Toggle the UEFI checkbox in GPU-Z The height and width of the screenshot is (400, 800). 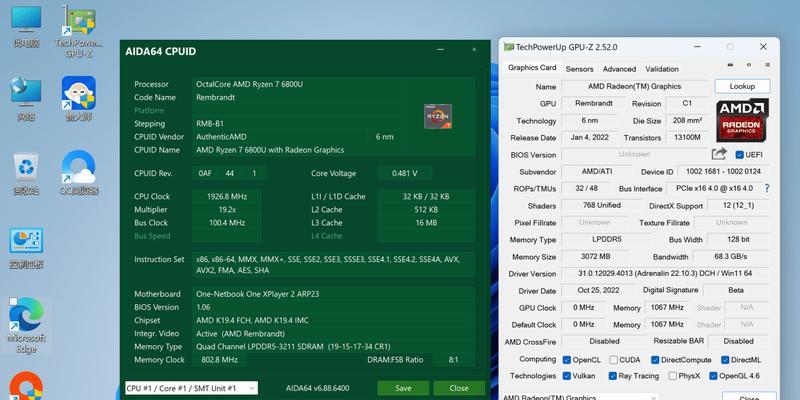[740, 155]
